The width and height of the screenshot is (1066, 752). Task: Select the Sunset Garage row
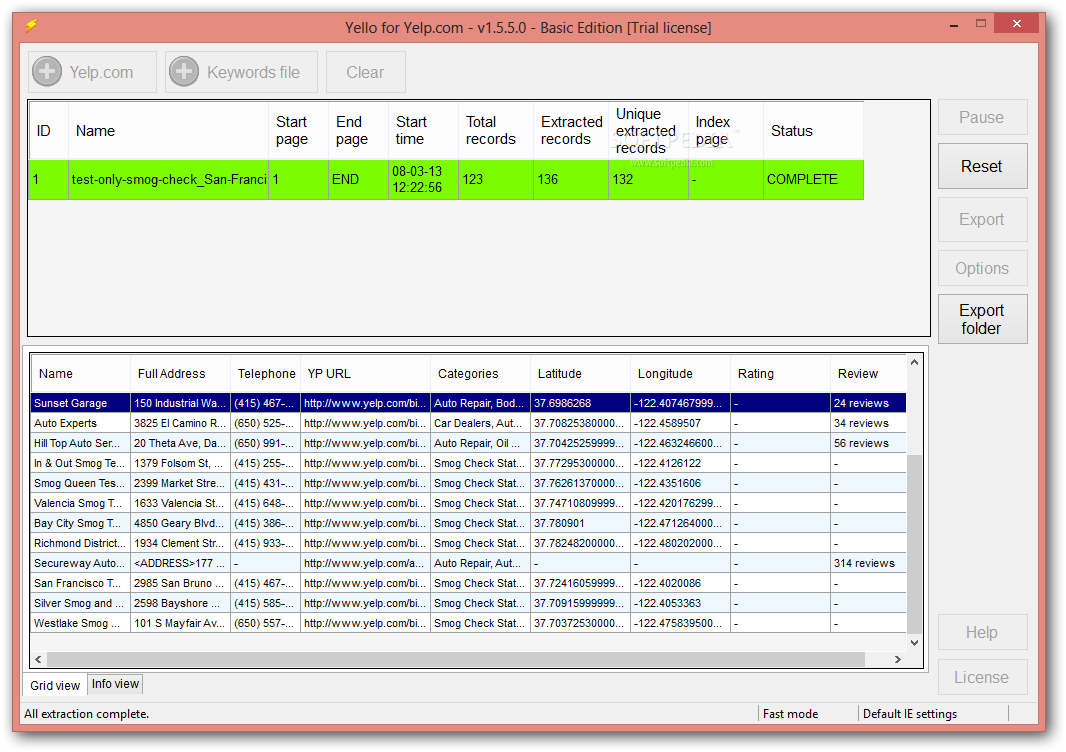(468, 403)
